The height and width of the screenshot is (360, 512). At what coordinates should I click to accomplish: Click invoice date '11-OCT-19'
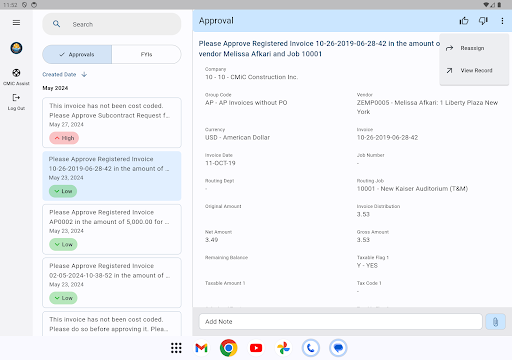pos(220,163)
